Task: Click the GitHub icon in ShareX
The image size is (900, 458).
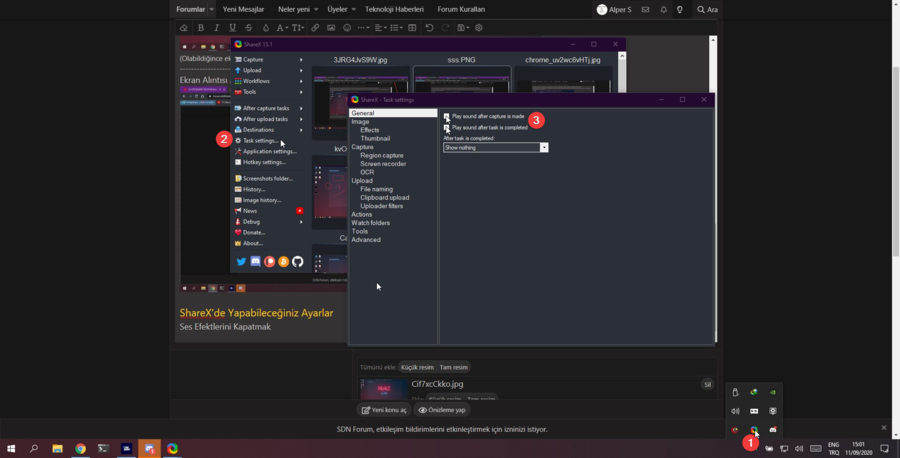Action: 297,262
